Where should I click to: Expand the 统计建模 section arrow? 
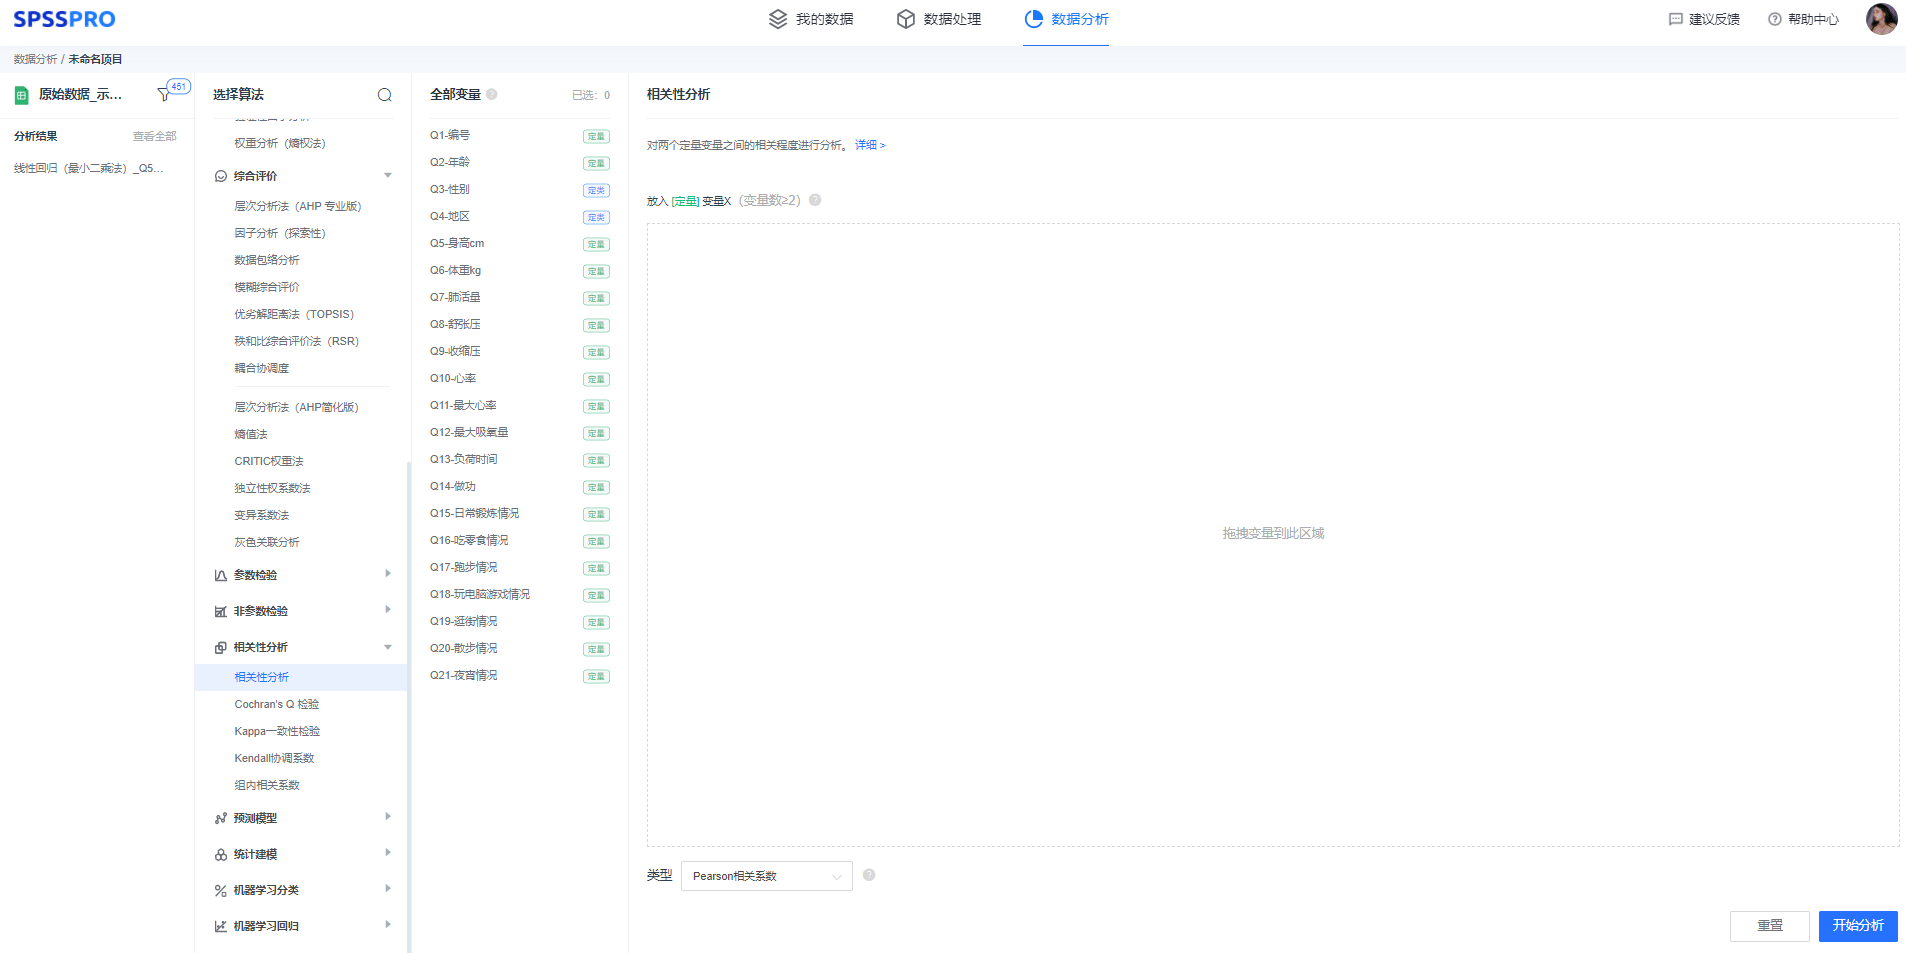point(388,853)
